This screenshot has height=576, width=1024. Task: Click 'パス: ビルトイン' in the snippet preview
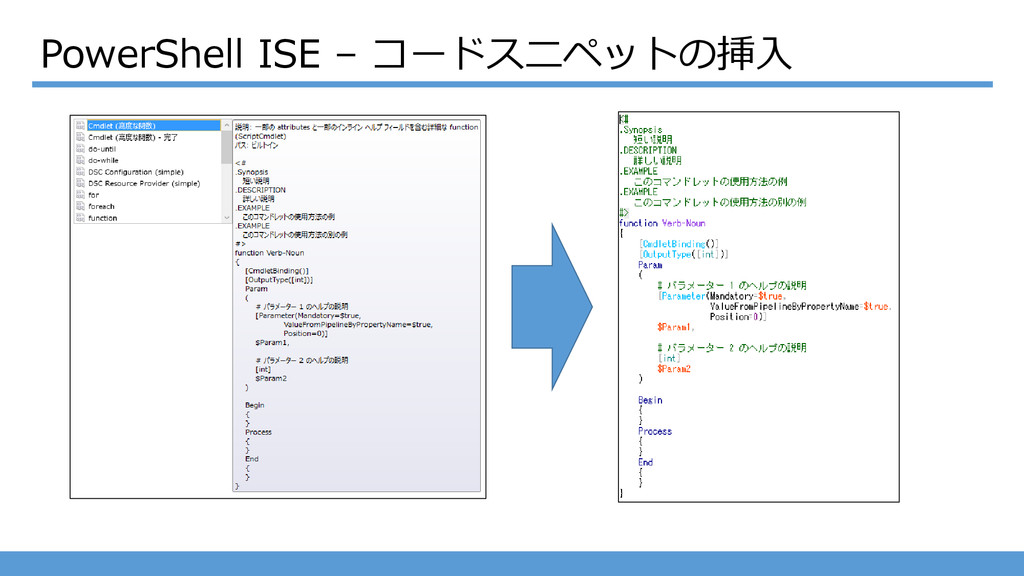click(257, 146)
